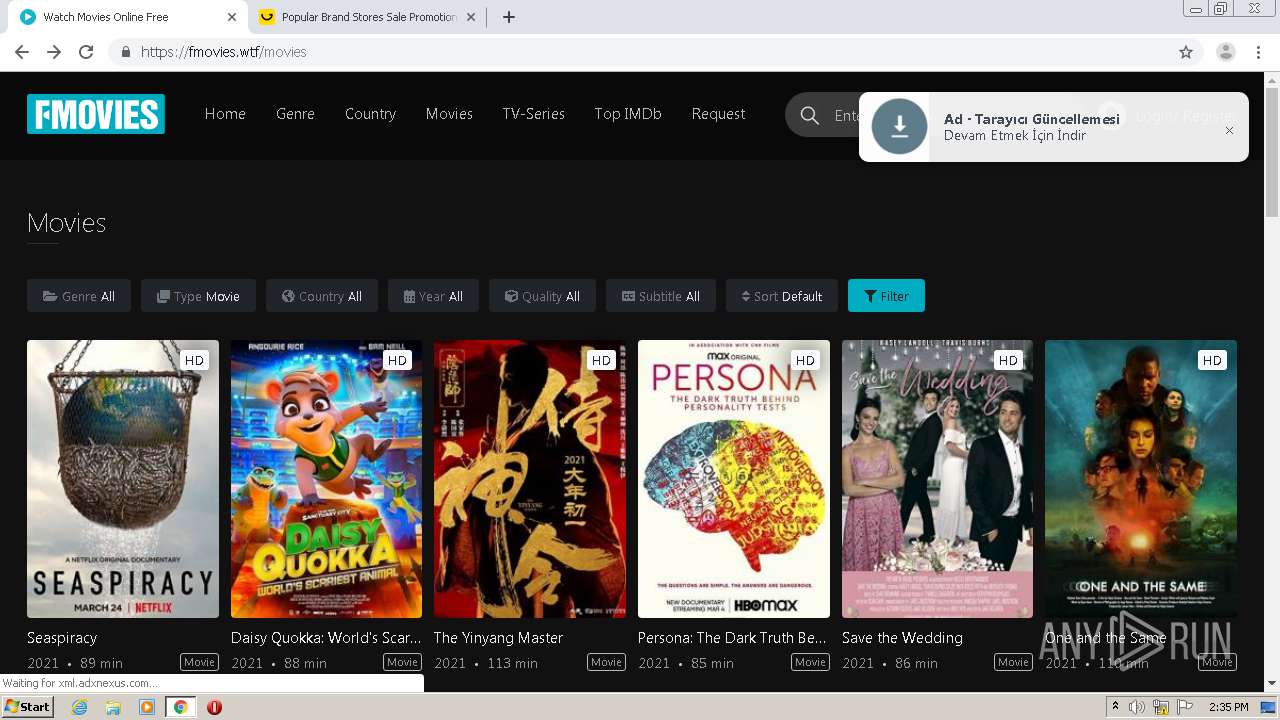Click The Yinyang Master title link

[x=498, y=638]
